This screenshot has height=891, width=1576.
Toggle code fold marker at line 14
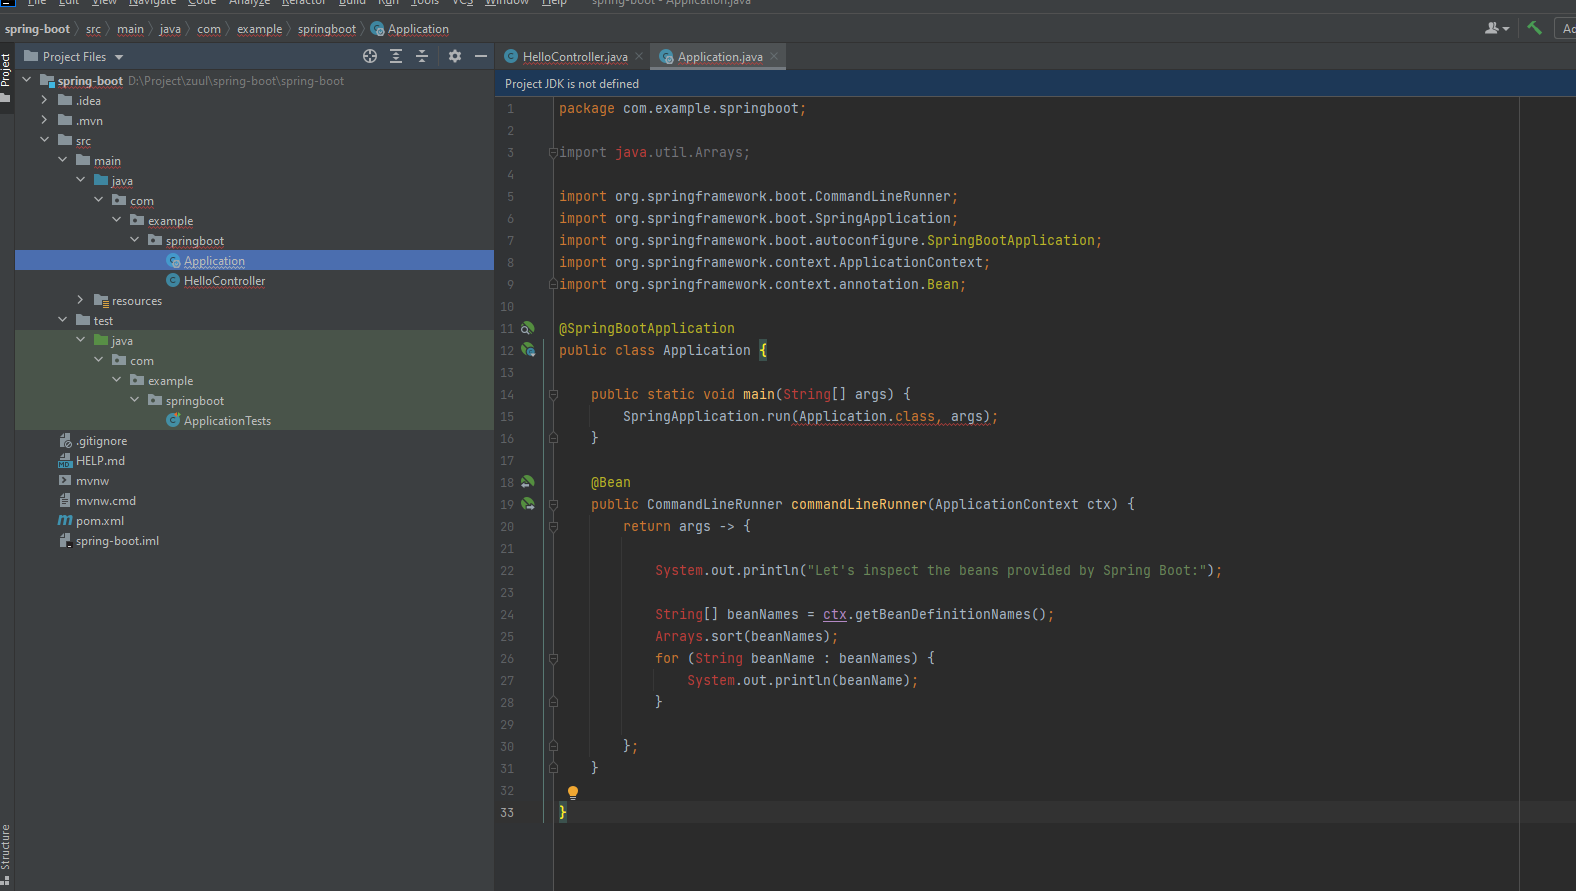pos(553,394)
